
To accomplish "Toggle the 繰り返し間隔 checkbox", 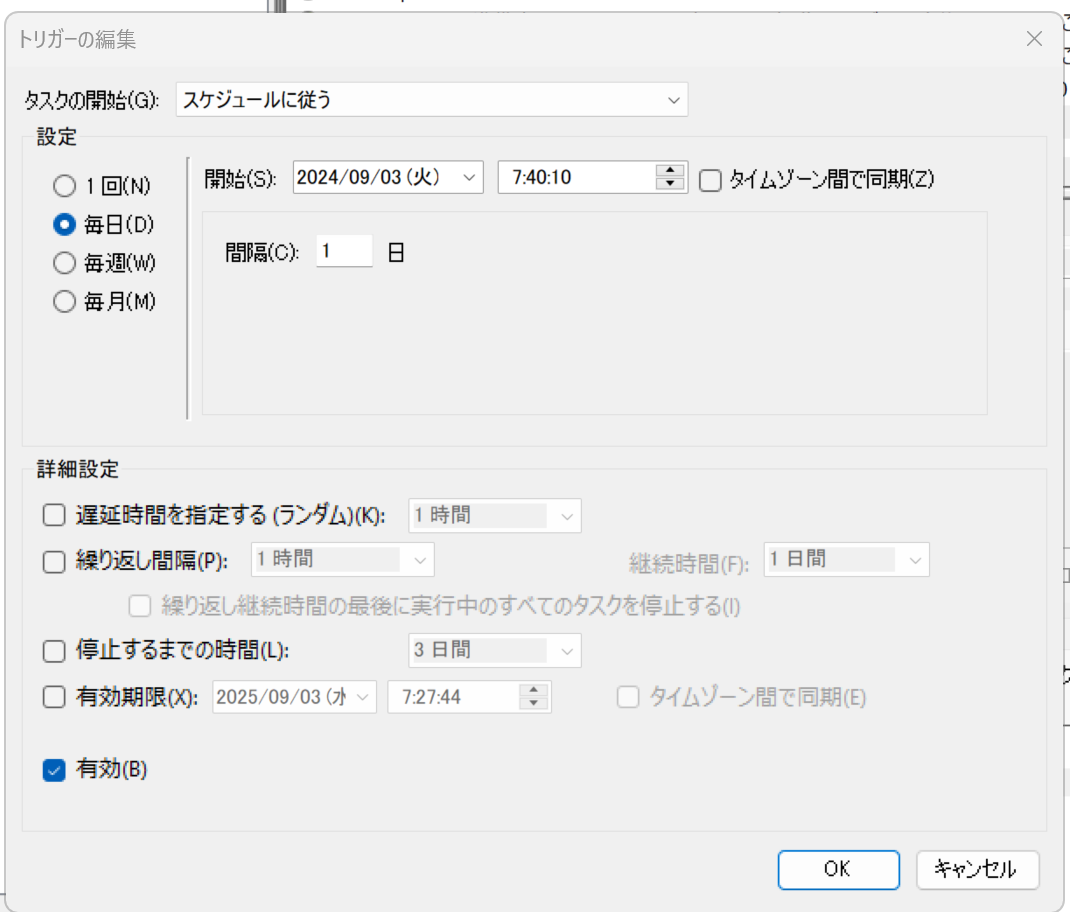I will click(54, 561).
